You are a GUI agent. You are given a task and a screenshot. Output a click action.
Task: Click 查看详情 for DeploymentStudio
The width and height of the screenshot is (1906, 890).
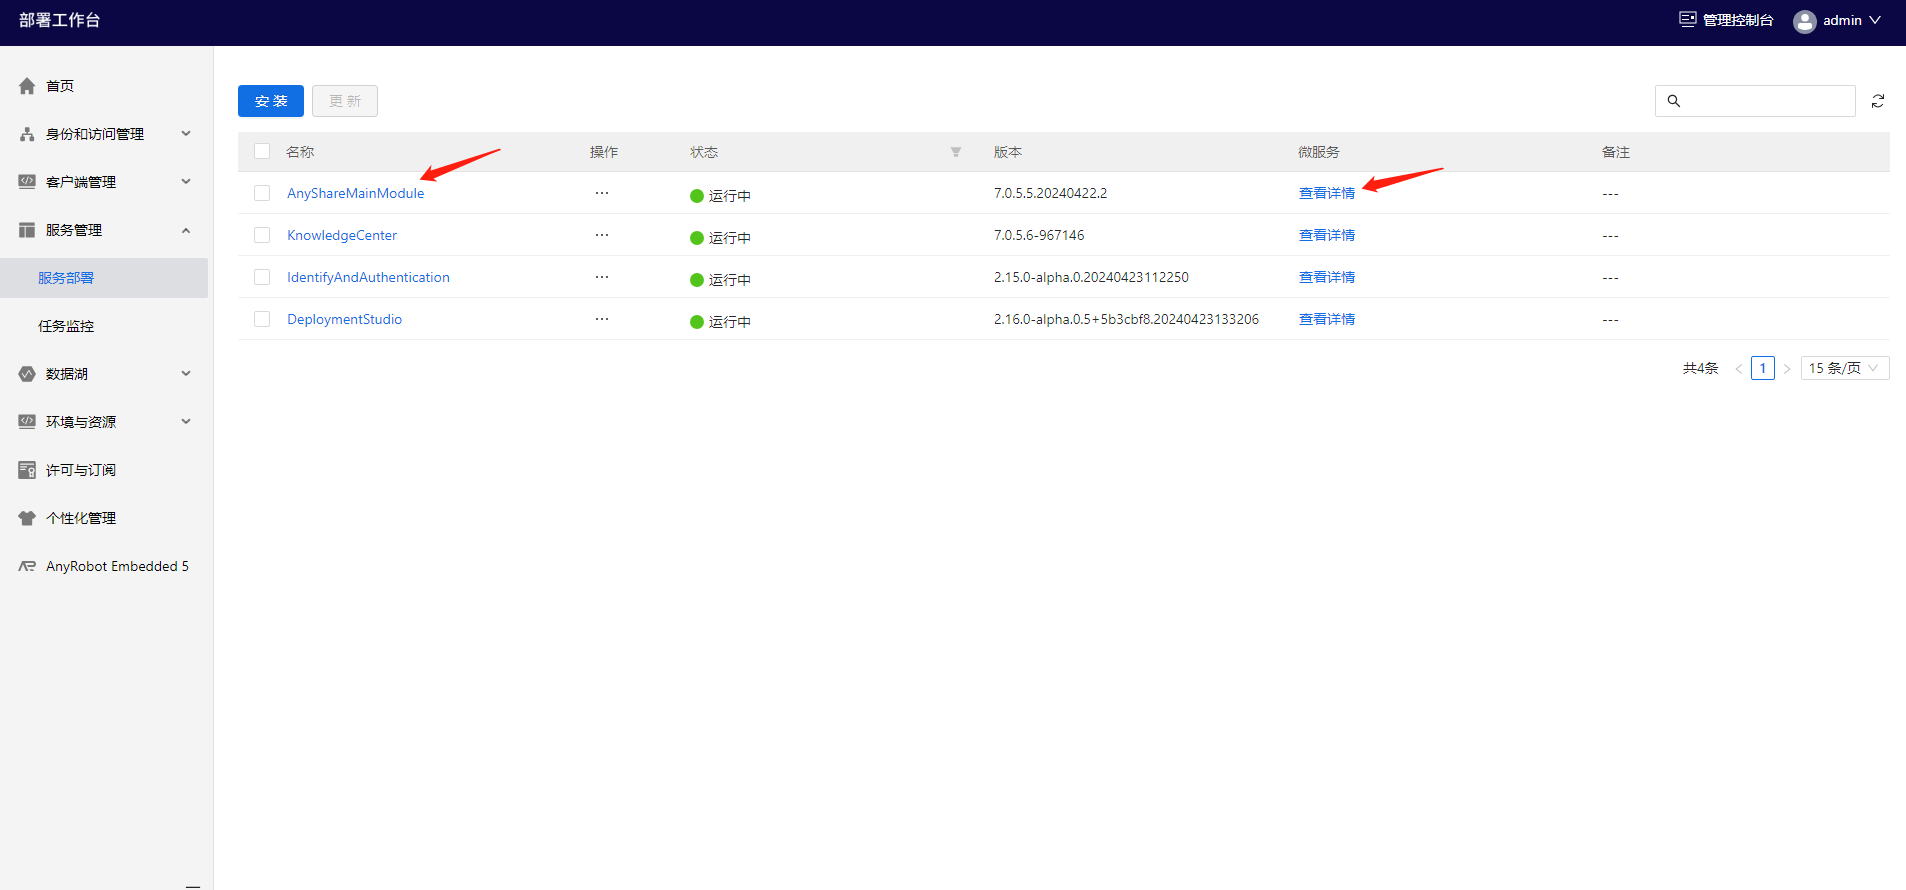point(1327,319)
